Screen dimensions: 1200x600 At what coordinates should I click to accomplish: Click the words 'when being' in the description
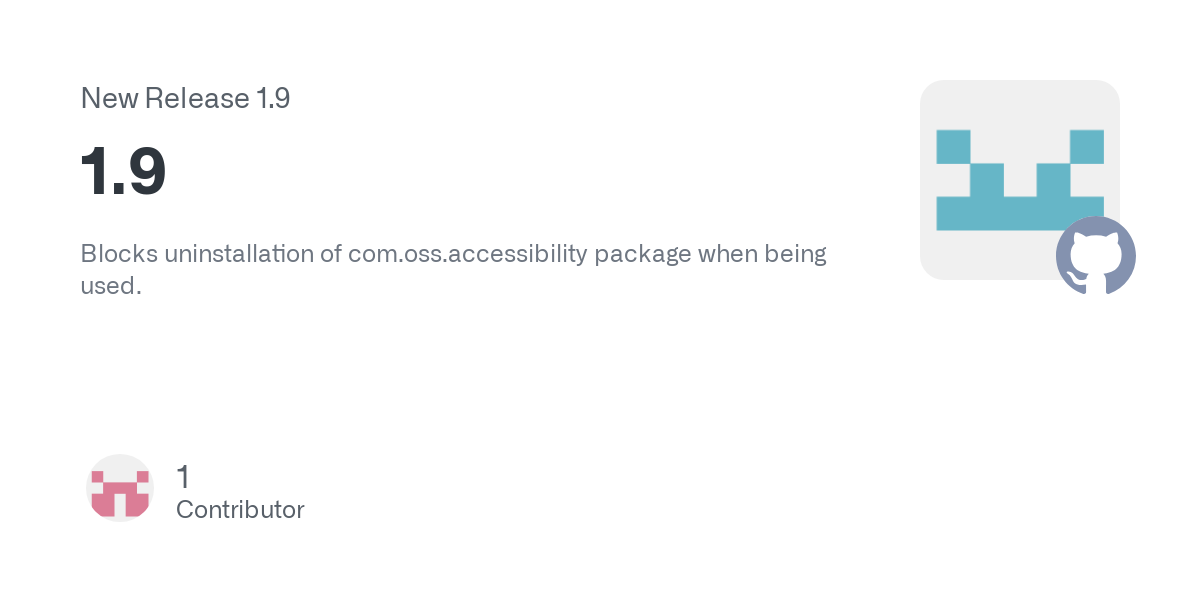pos(762,254)
